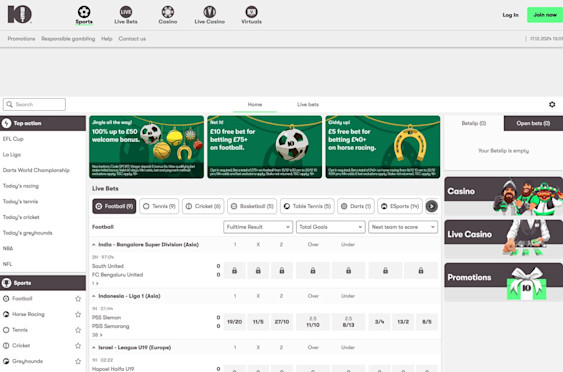563x372 pixels.
Task: Open the Virtuals header icon
Action: pos(251,12)
